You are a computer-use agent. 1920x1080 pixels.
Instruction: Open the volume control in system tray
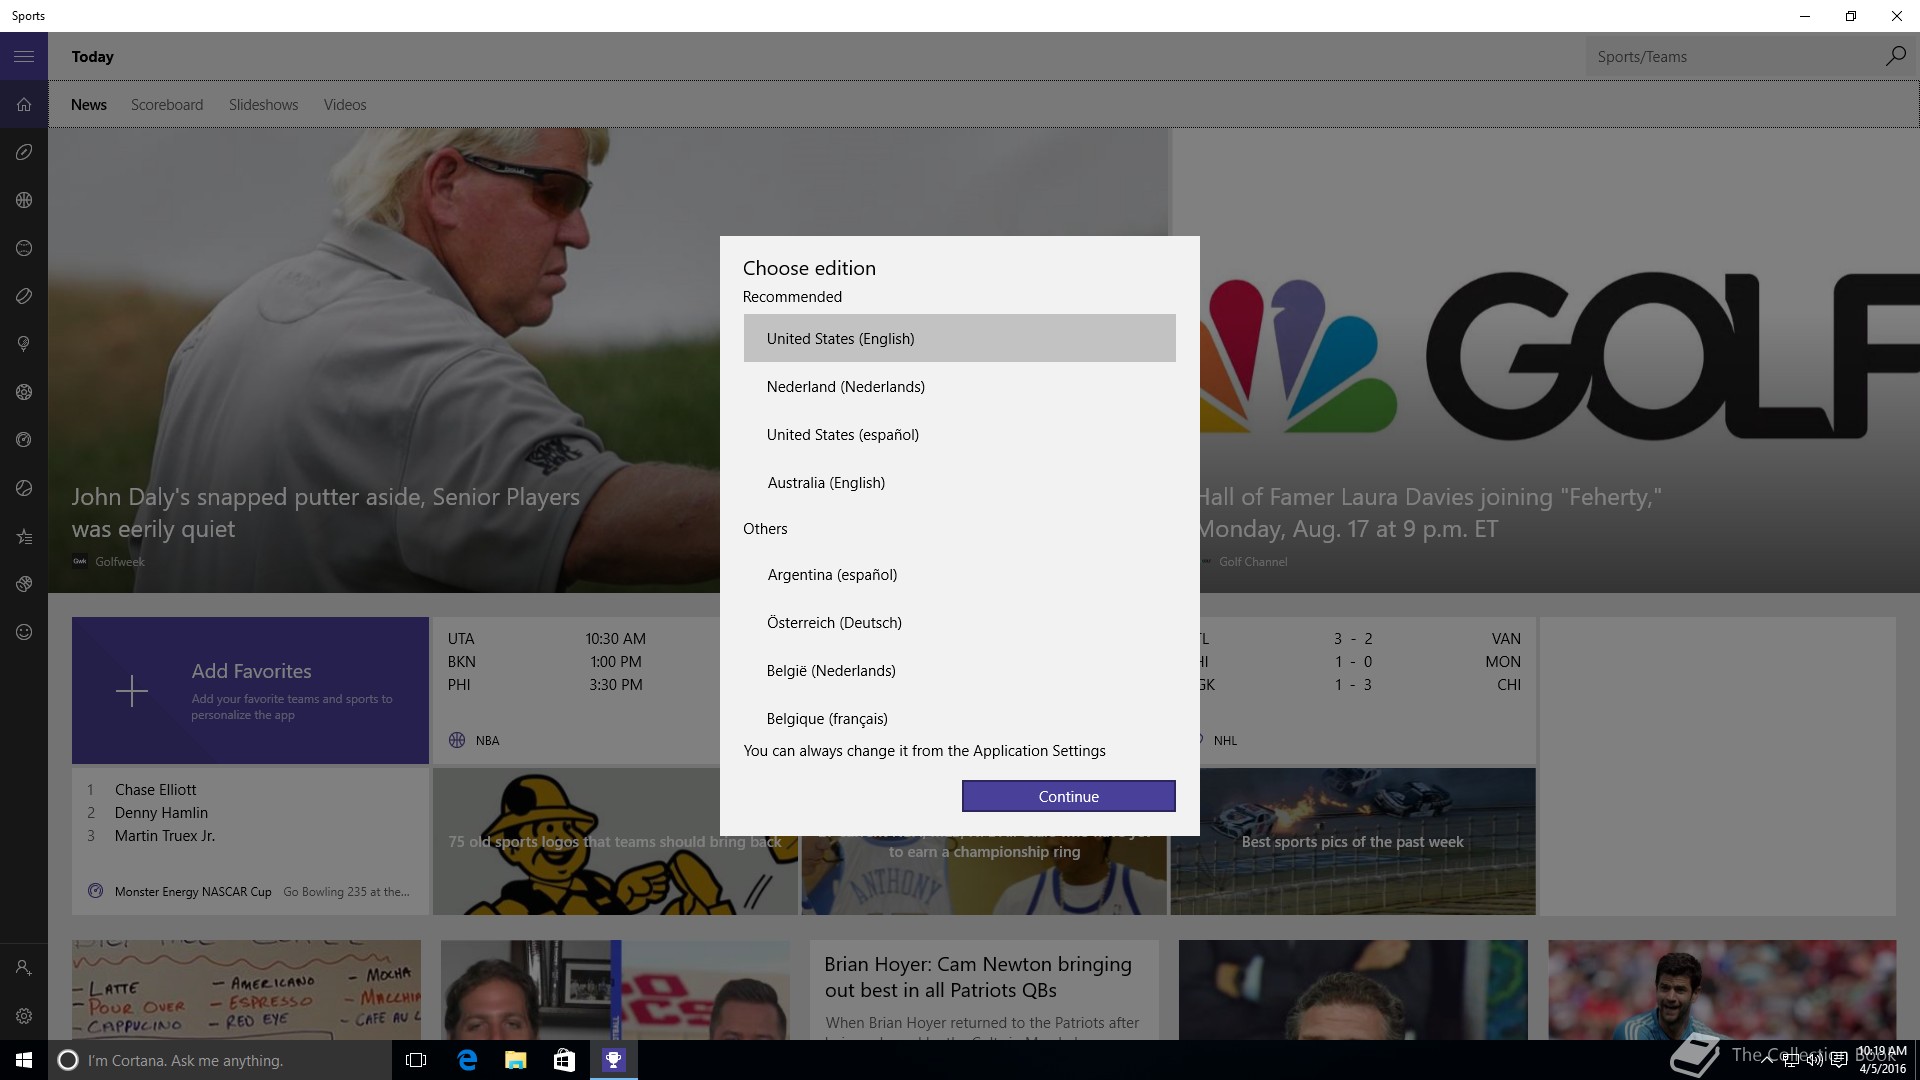(1814, 1060)
